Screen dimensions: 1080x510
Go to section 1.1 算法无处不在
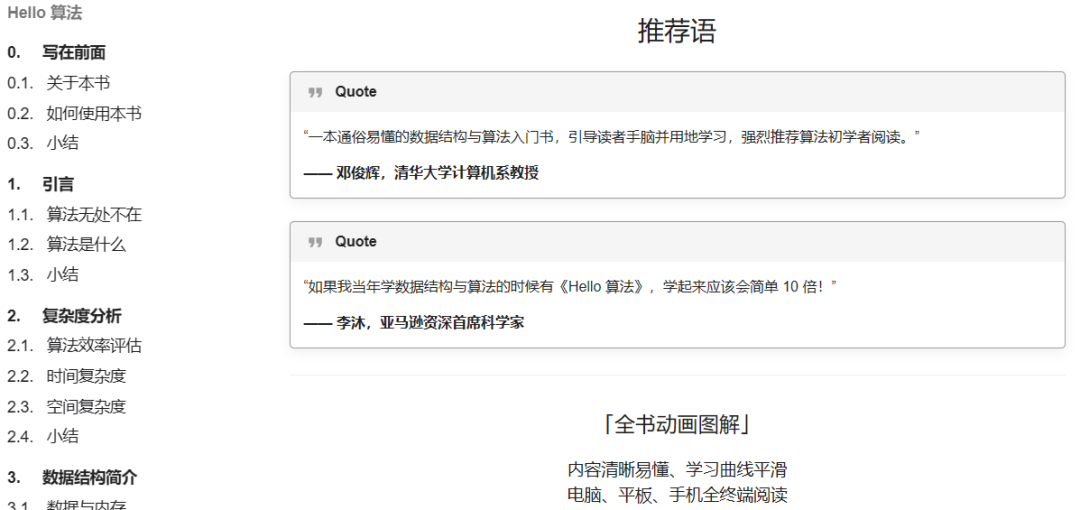(74, 214)
